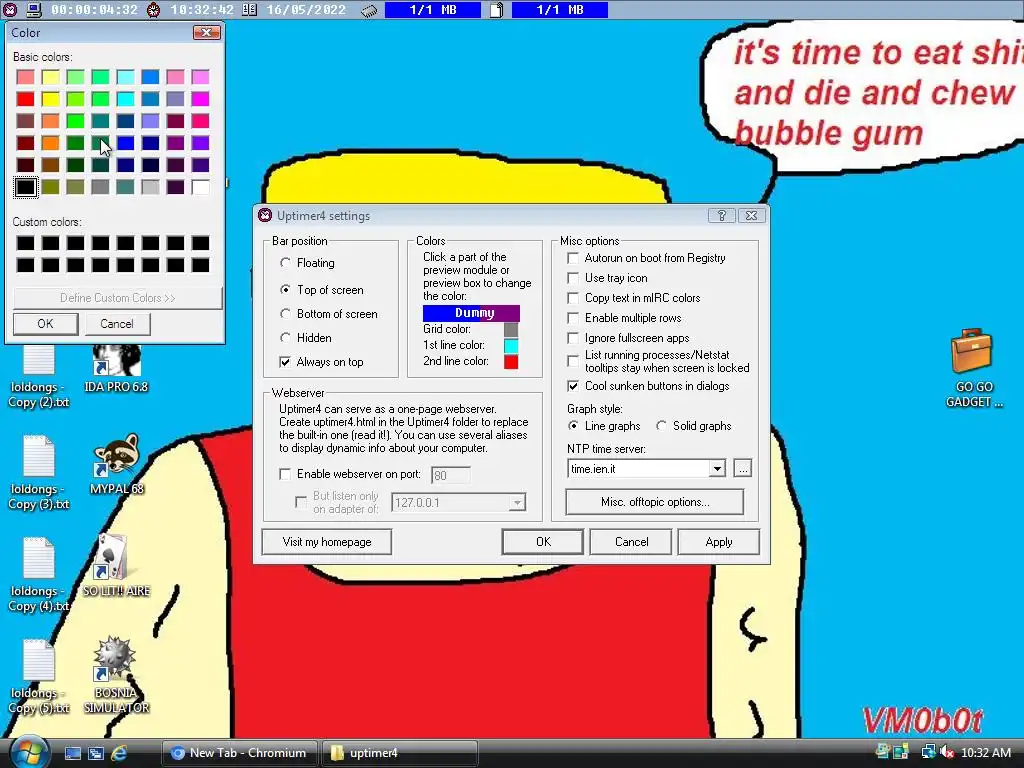Viewport: 1024px width, 768px height.
Task: Click the Dummy preview box
Action: pyautogui.click(x=472, y=313)
